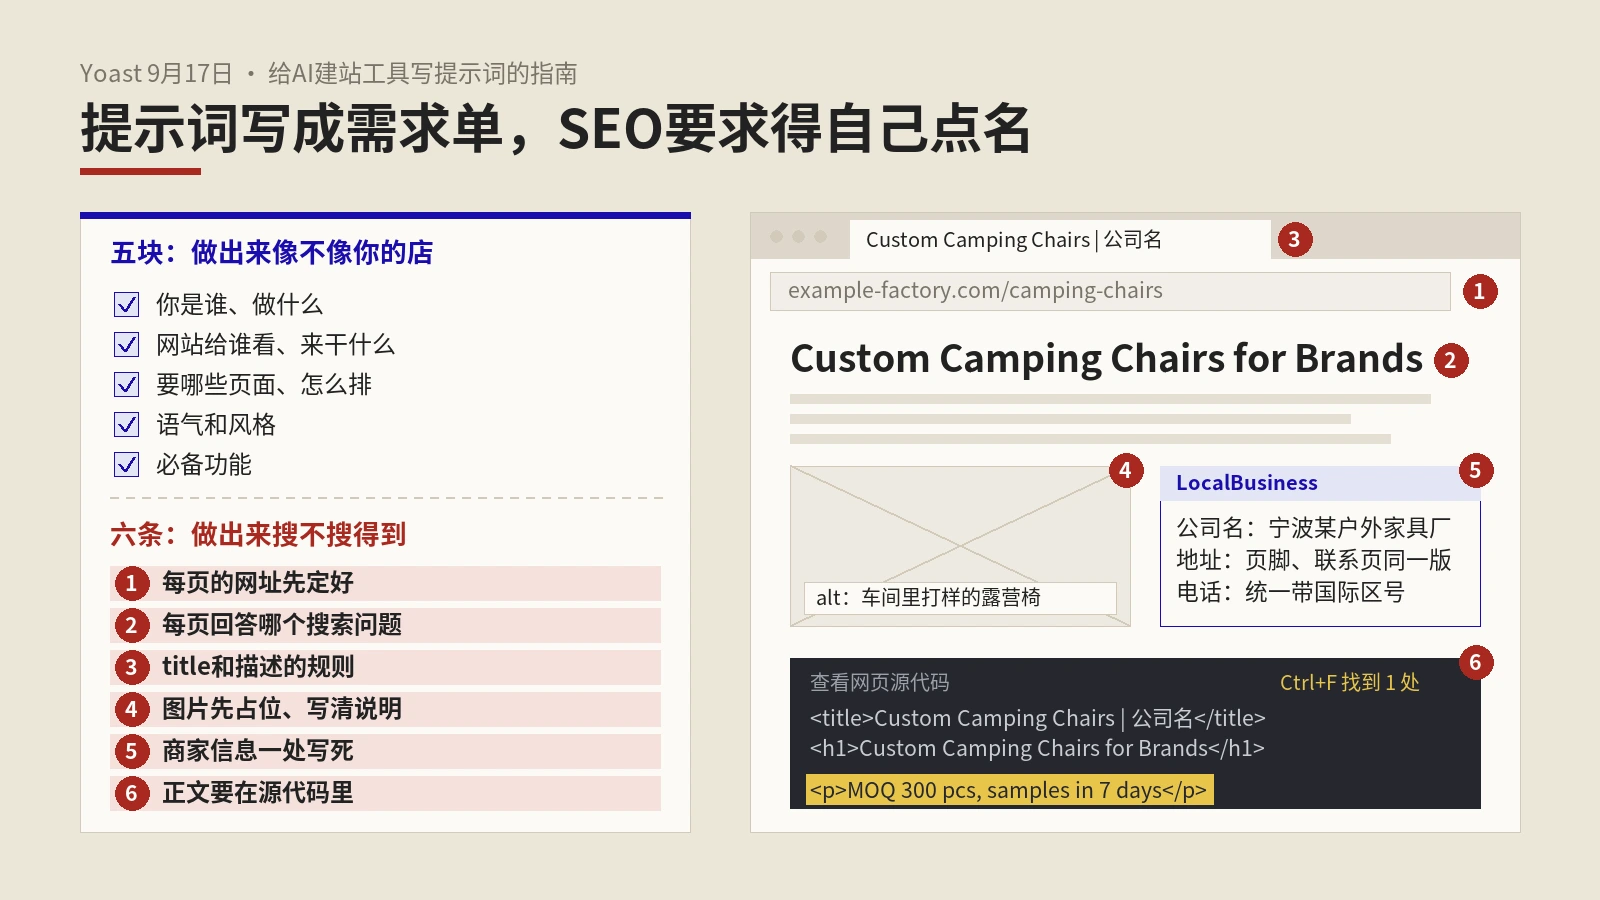
Task: Click the line 地址：页脚、联系页同一版
Action: 1313,560
